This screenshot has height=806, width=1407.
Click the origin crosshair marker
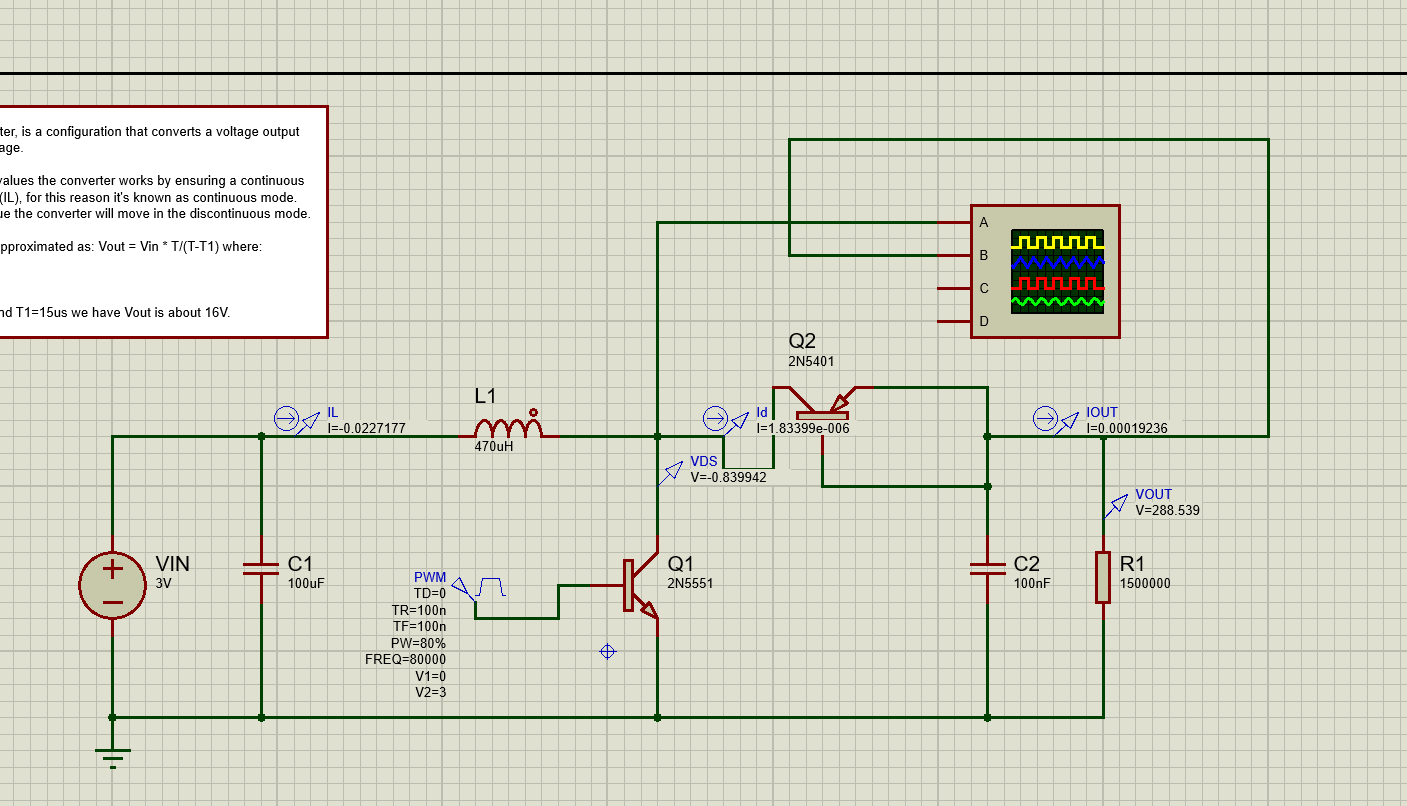point(607,652)
